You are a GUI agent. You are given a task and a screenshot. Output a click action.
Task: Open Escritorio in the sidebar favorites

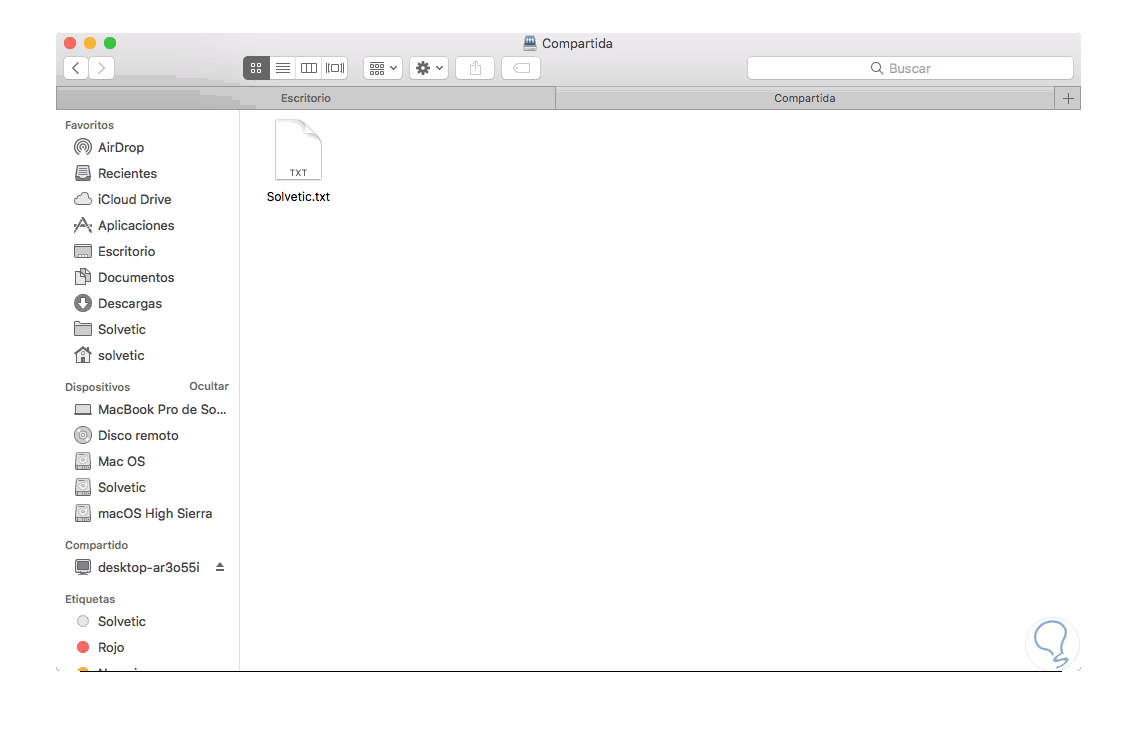[115, 252]
